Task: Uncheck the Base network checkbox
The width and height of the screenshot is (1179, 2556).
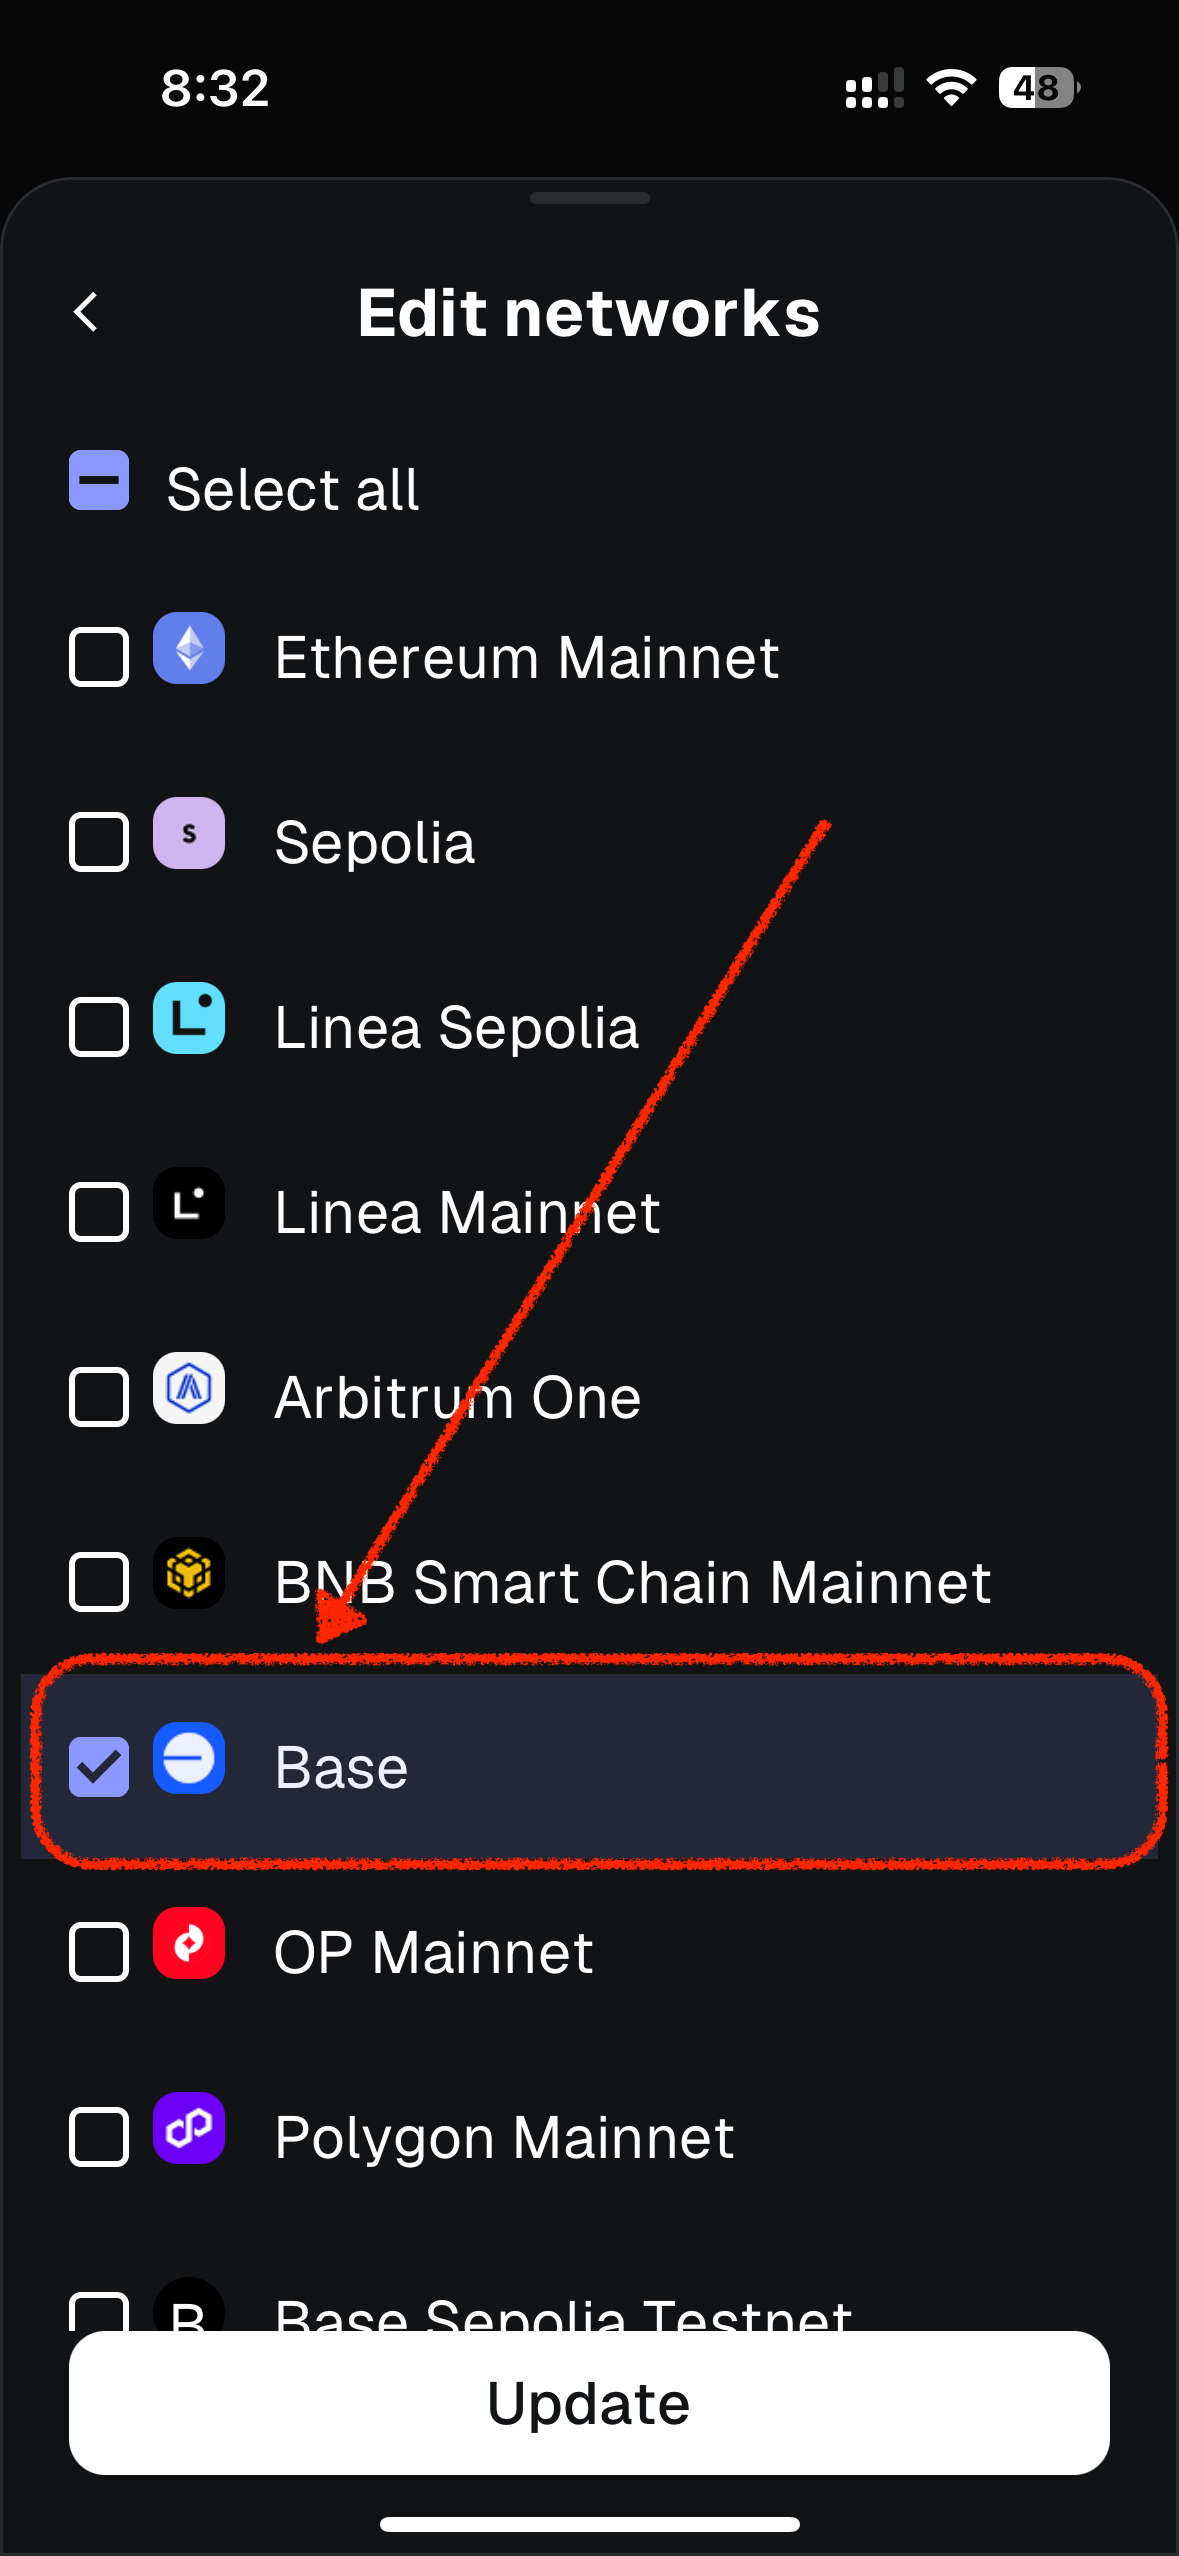Action: 99,1767
